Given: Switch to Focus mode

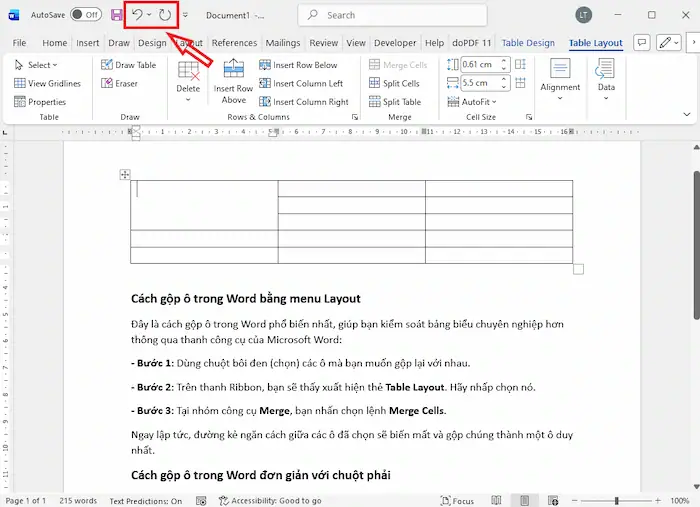Looking at the screenshot, I should point(457,501).
